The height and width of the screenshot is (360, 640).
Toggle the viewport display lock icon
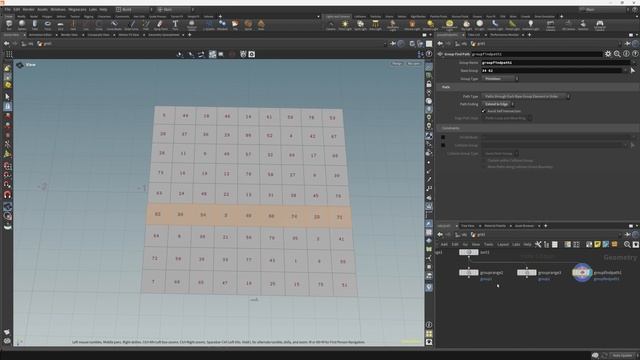point(429,84)
